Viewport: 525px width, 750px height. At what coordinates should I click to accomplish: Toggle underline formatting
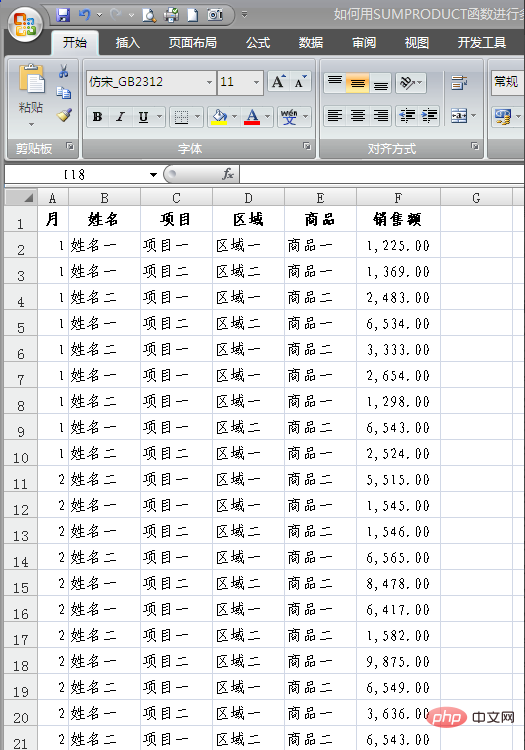pyautogui.click(x=143, y=117)
